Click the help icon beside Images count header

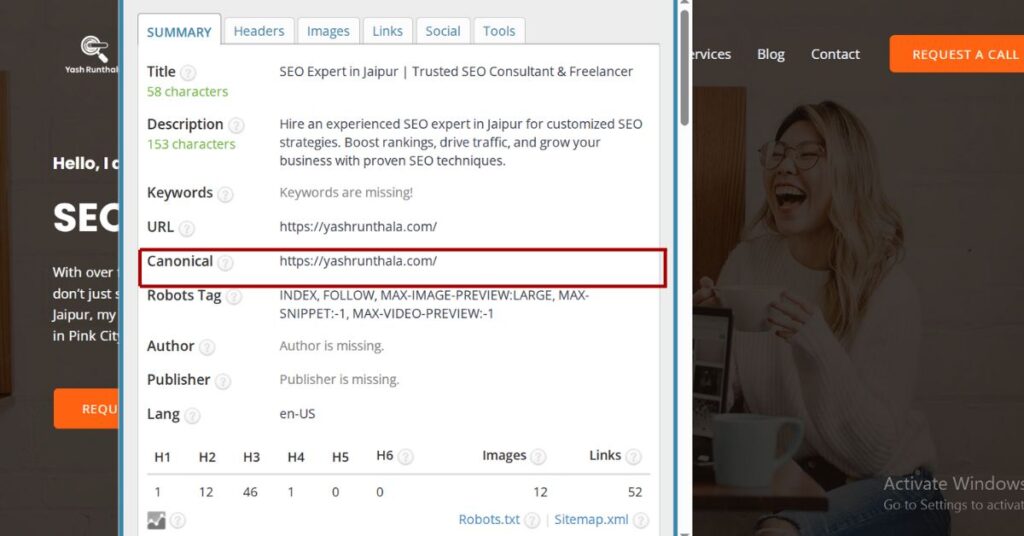pos(538,456)
